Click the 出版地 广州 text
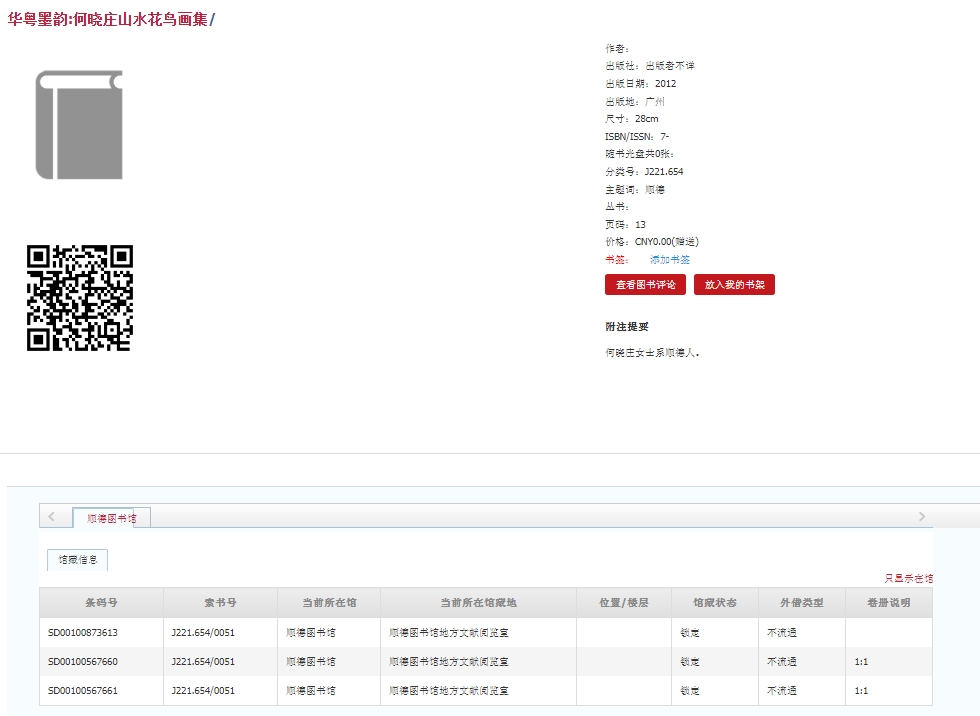Image resolution: width=980 pixels, height=716 pixels. tap(635, 101)
